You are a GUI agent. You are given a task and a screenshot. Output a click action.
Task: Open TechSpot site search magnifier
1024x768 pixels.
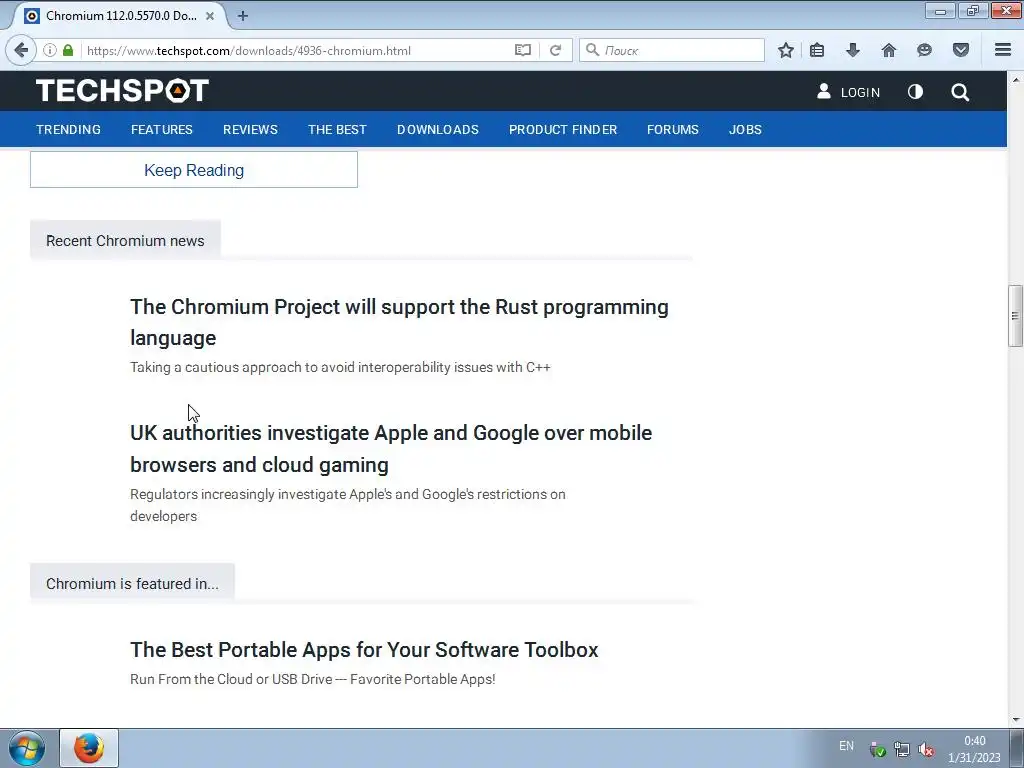click(x=959, y=92)
